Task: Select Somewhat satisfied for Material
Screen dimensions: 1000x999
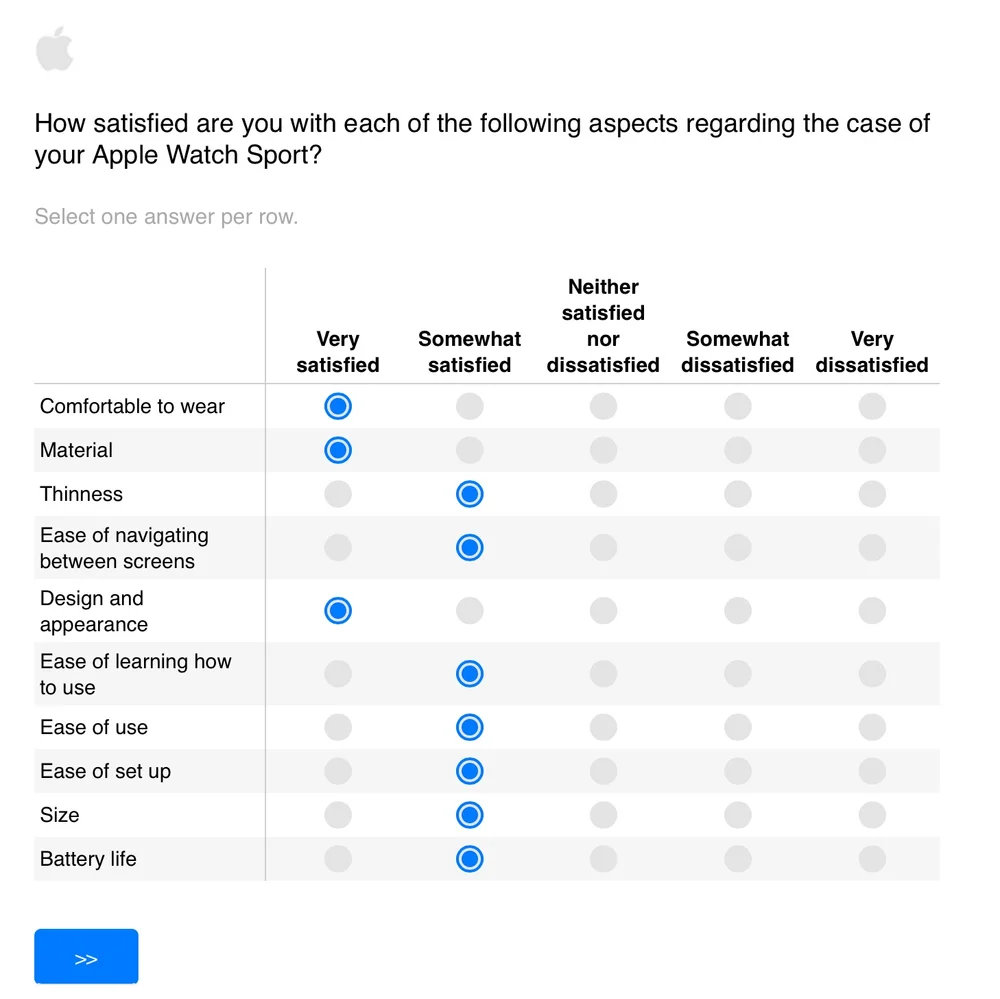Action: [470, 450]
